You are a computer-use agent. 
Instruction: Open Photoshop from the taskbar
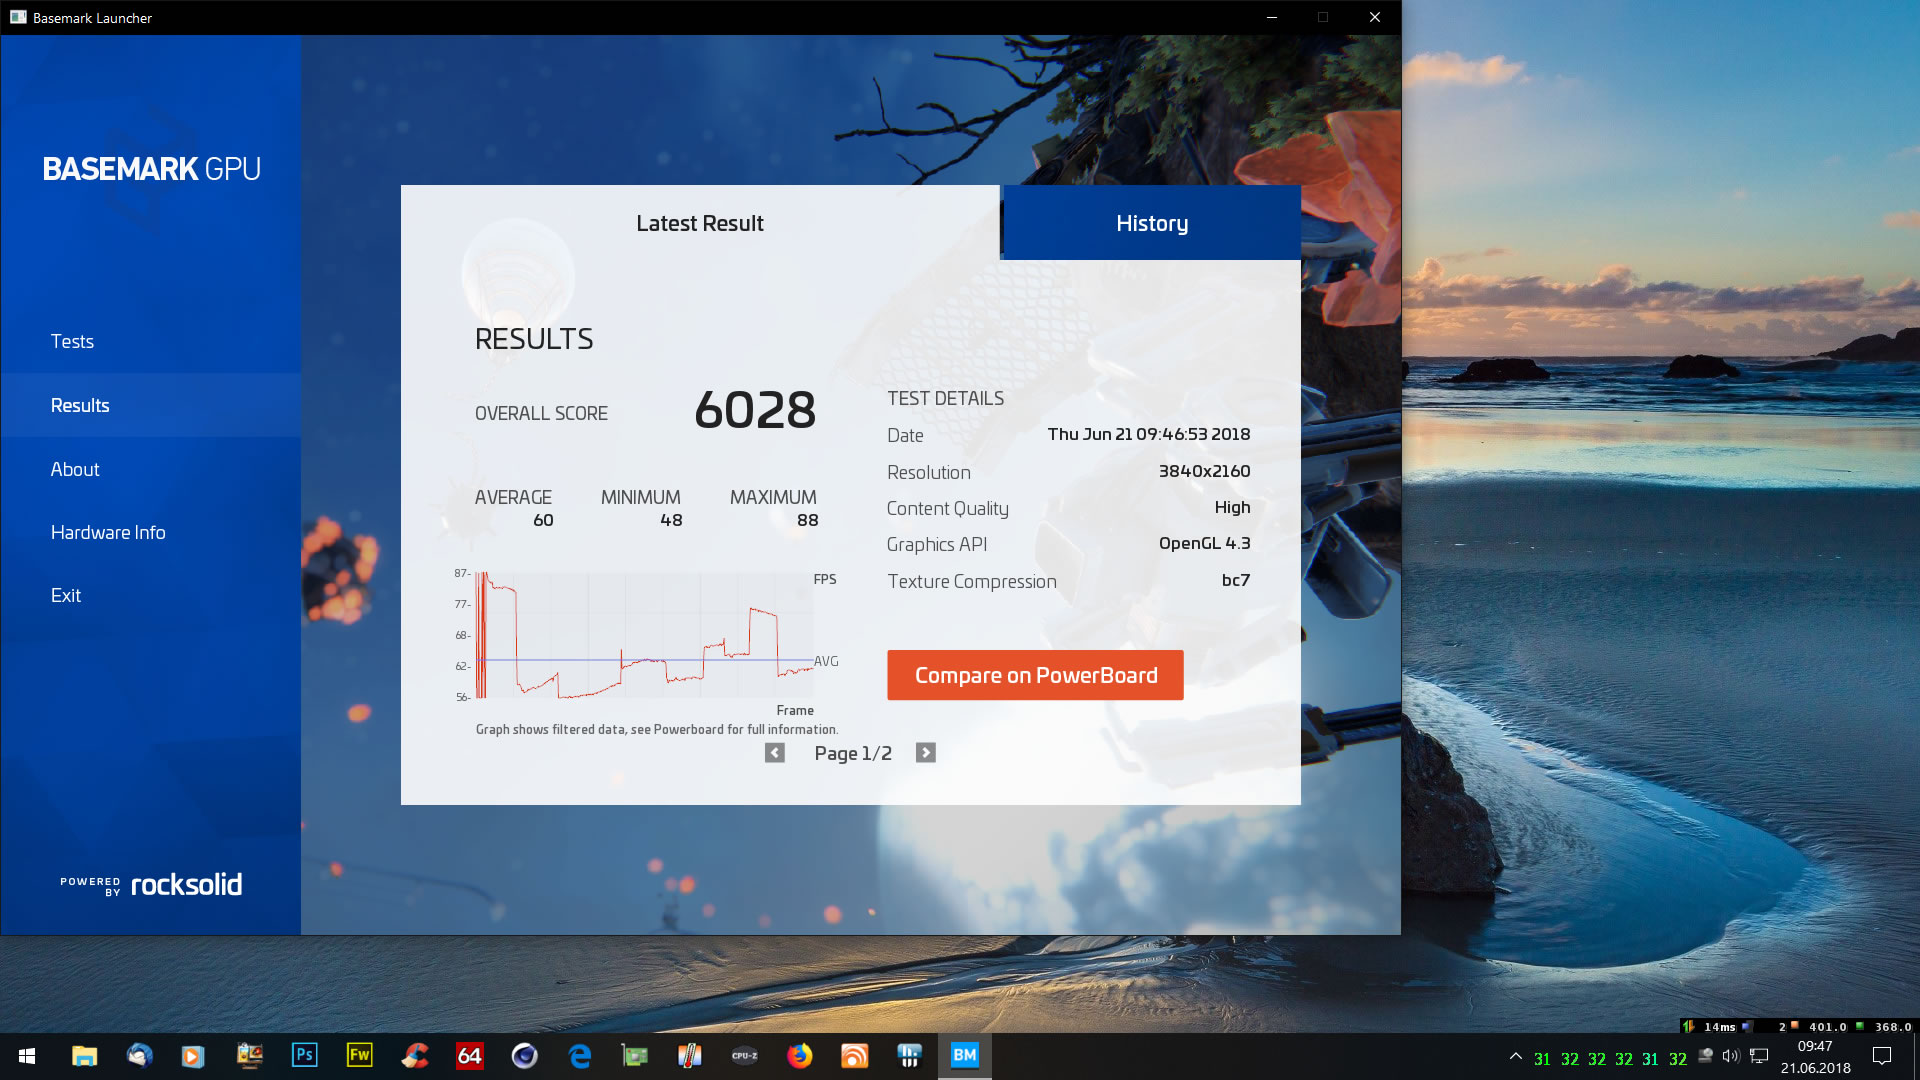(304, 1055)
